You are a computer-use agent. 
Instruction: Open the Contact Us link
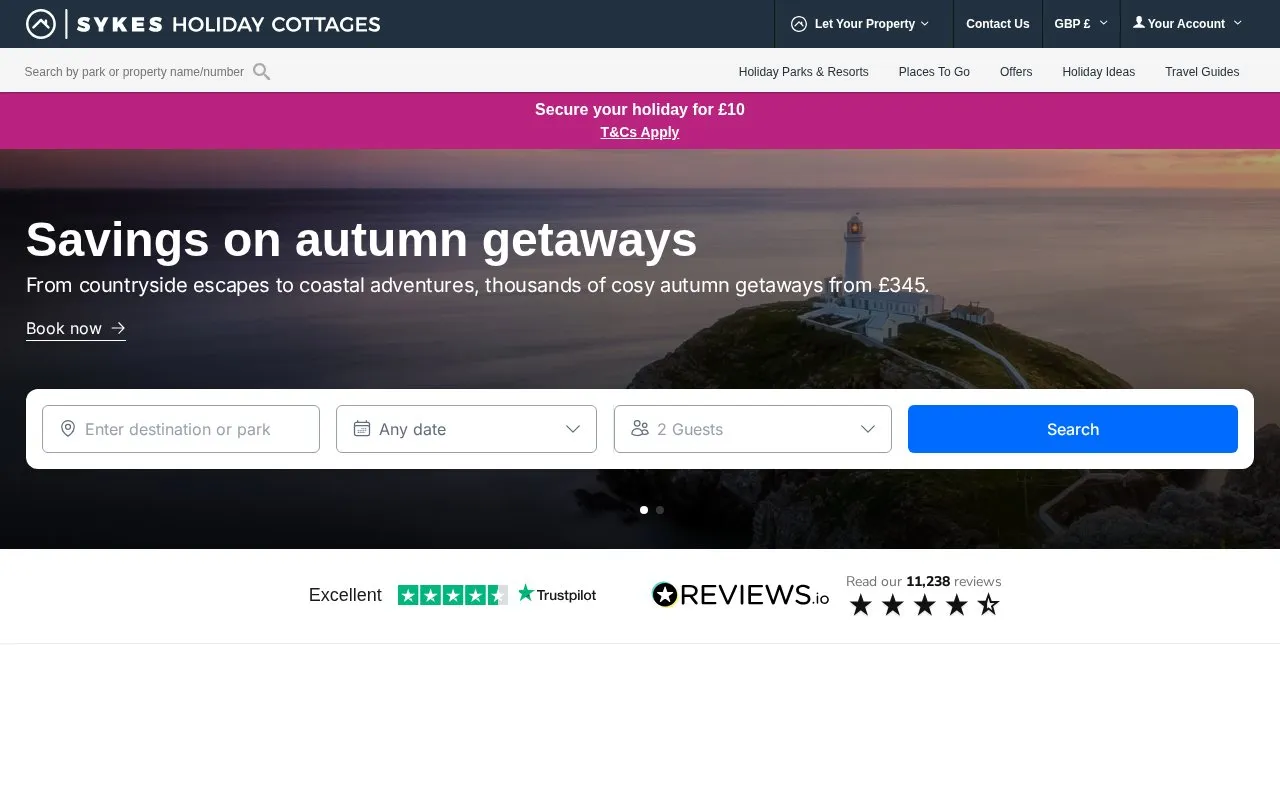tap(997, 24)
